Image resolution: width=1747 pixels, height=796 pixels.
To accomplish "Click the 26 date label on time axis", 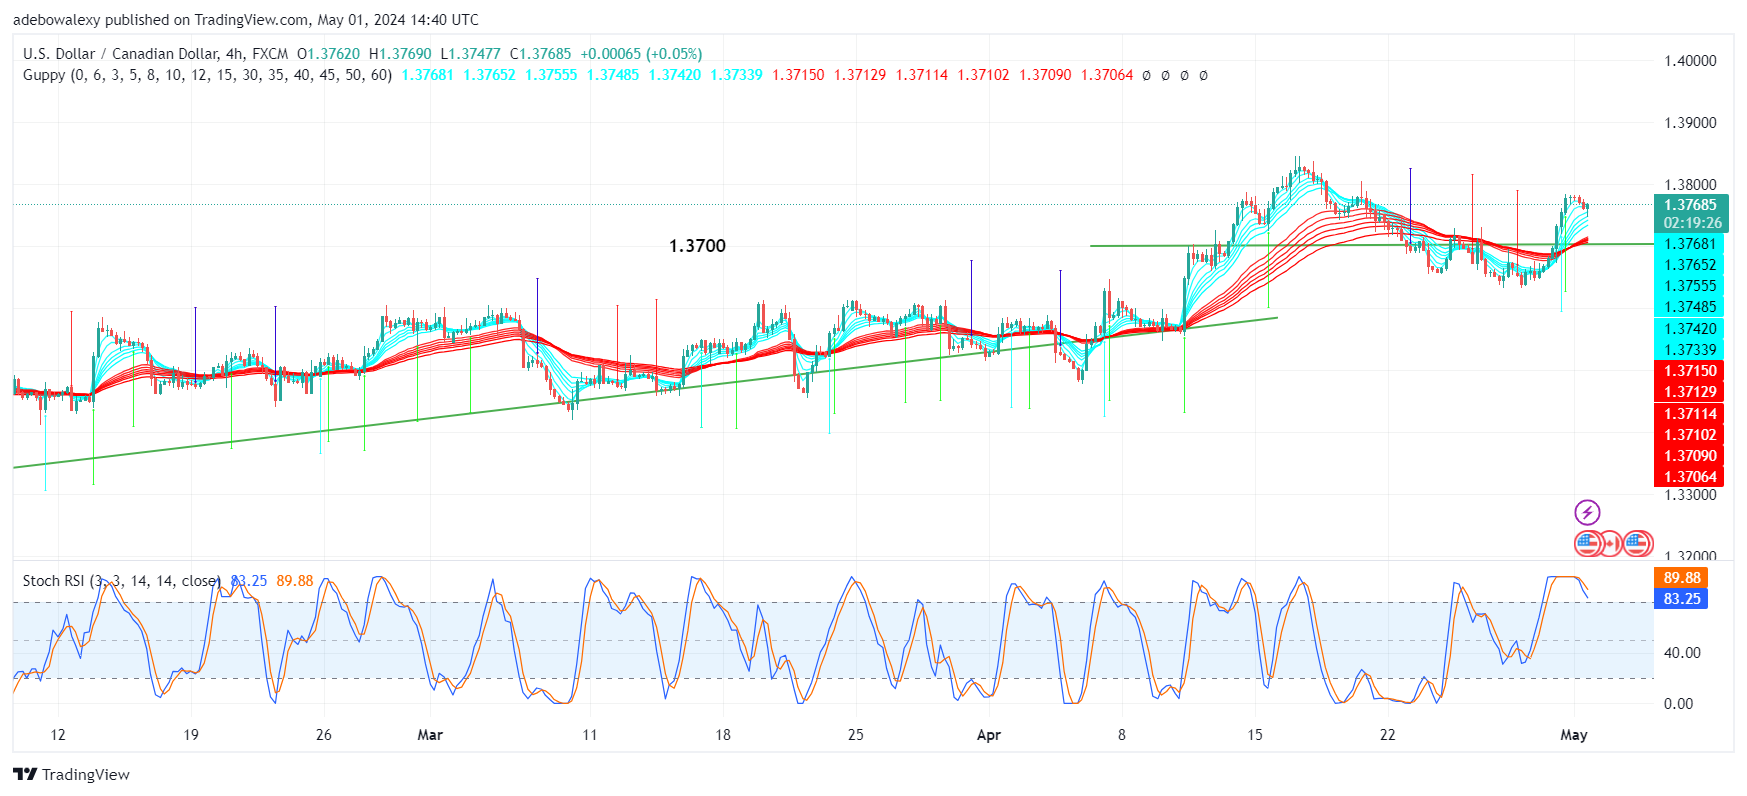I will coord(324,735).
